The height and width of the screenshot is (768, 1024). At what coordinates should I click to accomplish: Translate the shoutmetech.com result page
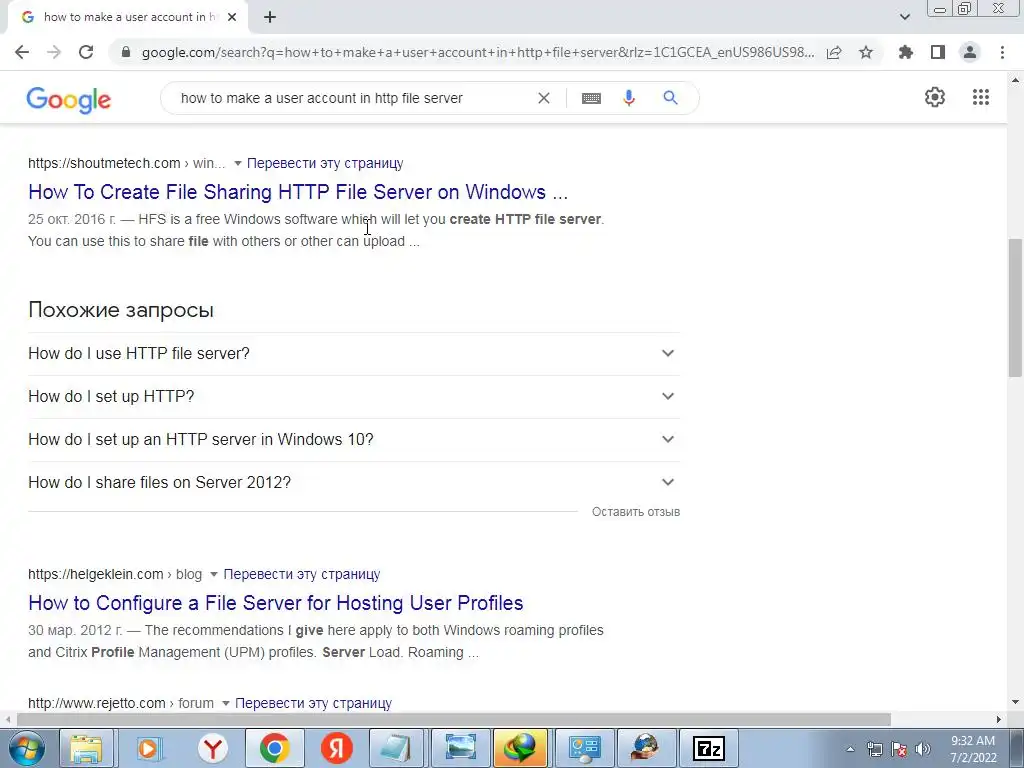point(325,163)
